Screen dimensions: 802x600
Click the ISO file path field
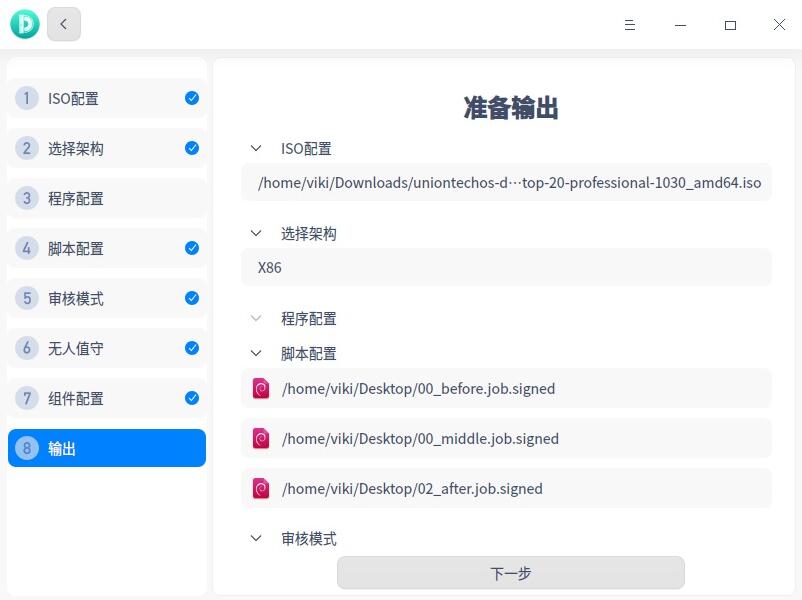point(507,183)
